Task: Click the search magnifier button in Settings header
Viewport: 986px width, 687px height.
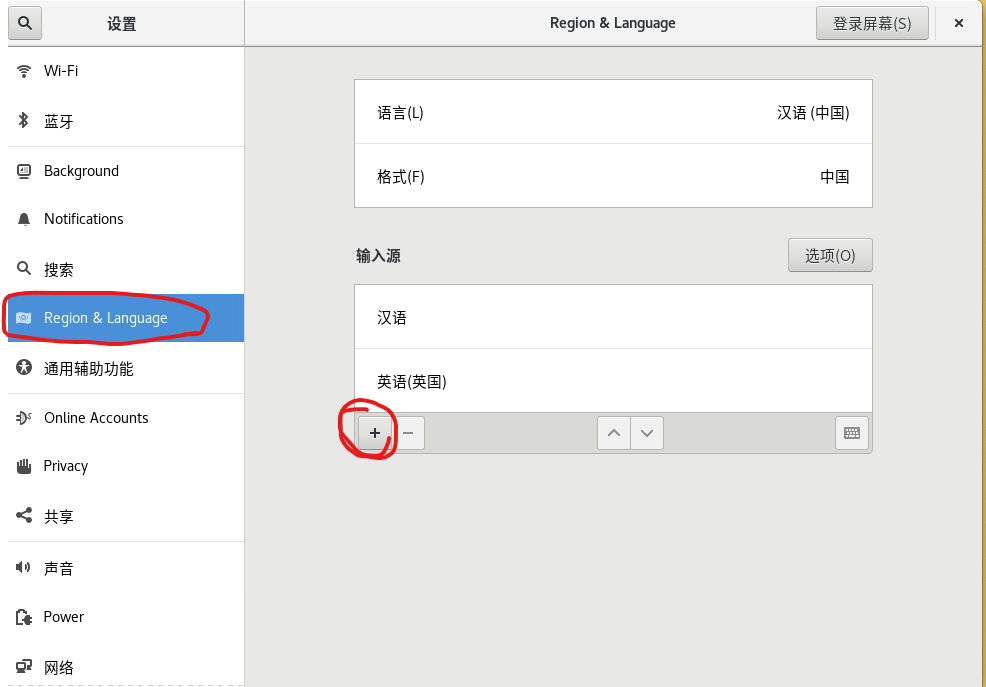Action: tap(25, 23)
